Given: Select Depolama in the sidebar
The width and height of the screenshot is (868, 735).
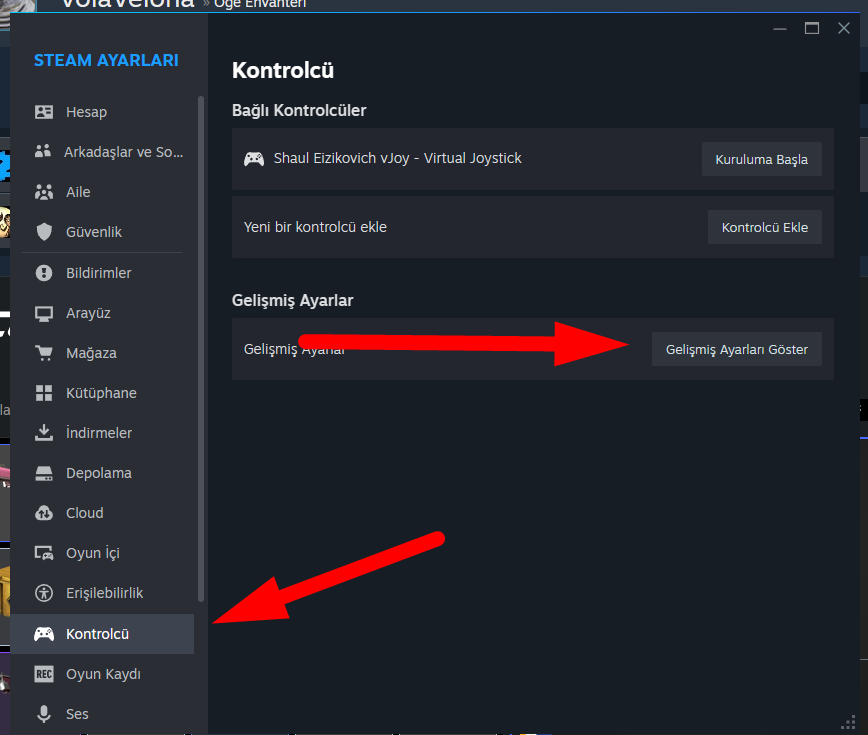Looking at the screenshot, I should (x=102, y=473).
